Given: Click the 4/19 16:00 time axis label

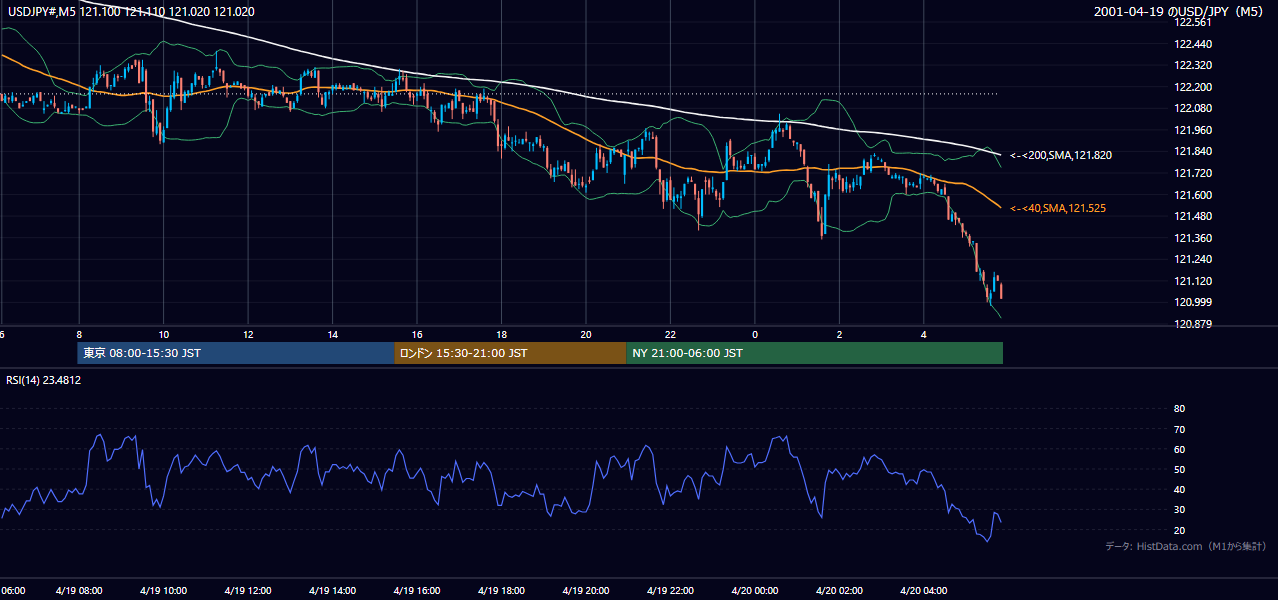Looking at the screenshot, I should point(416,591).
